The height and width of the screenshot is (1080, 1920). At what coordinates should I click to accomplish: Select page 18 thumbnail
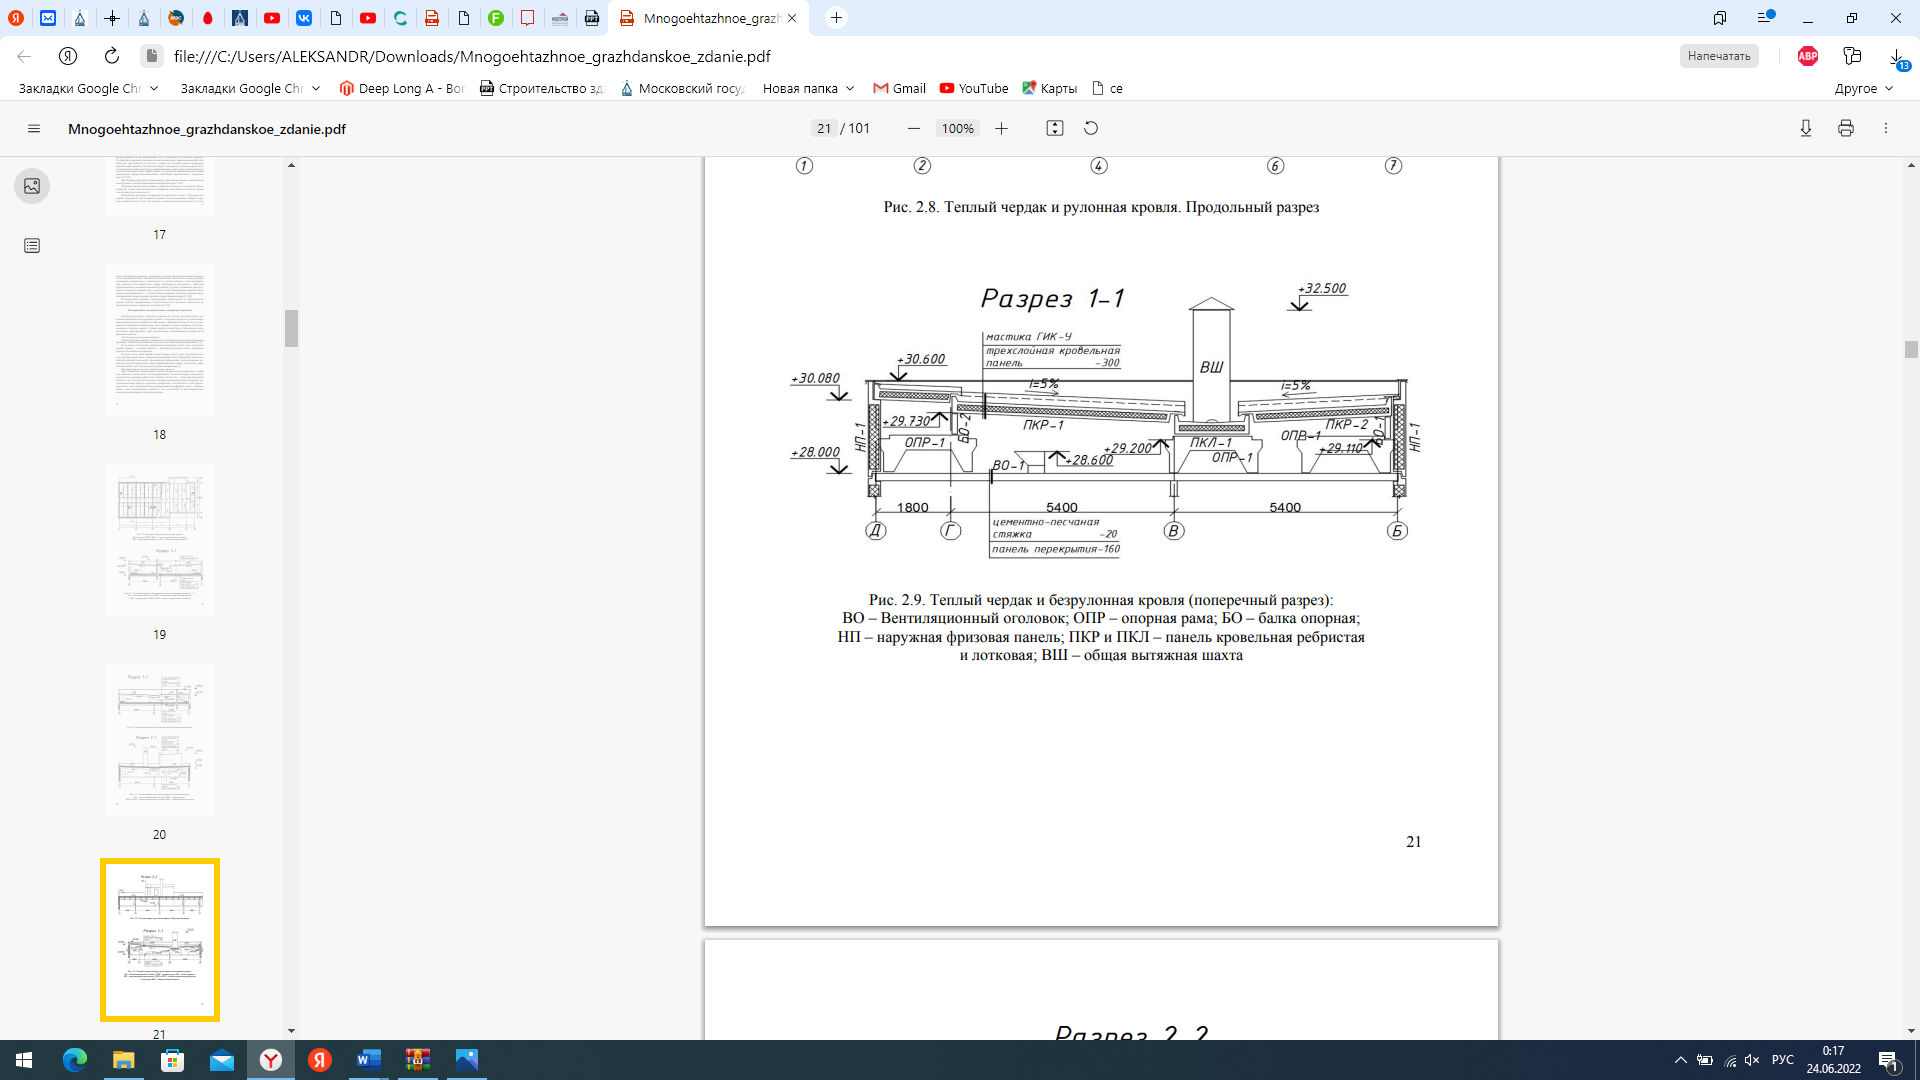(160, 340)
